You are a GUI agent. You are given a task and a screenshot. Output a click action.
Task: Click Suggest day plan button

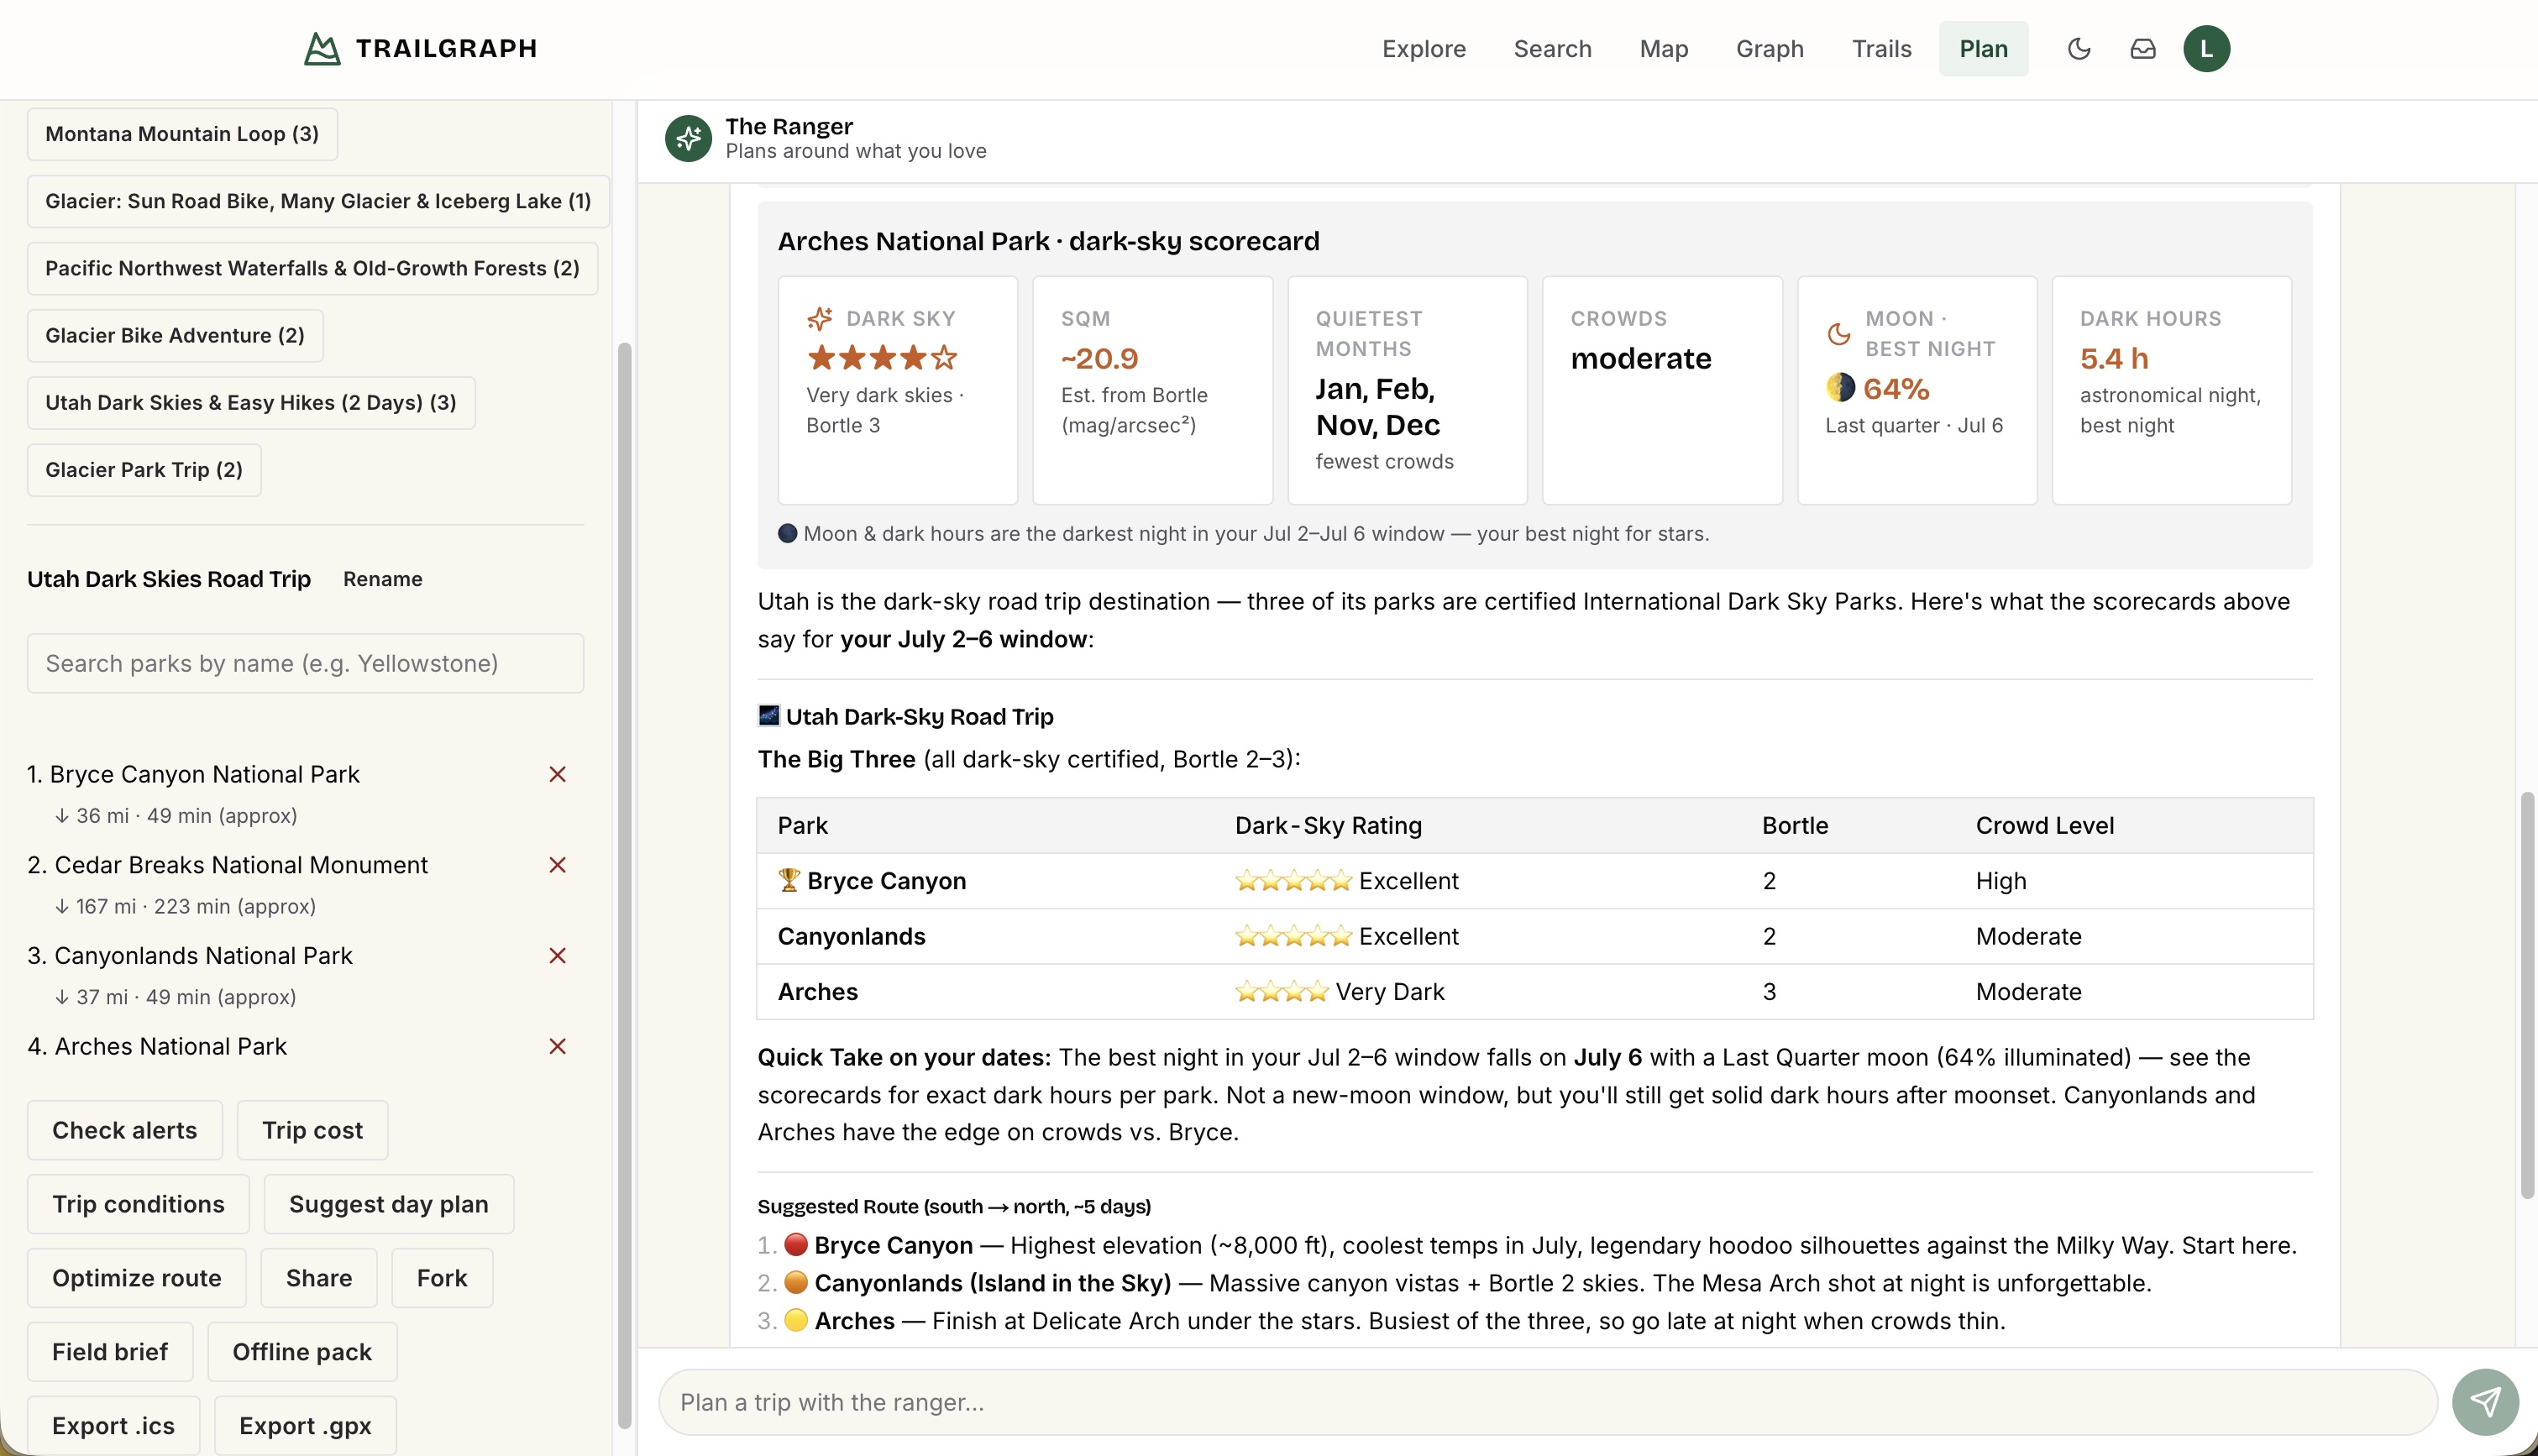[x=388, y=1204]
